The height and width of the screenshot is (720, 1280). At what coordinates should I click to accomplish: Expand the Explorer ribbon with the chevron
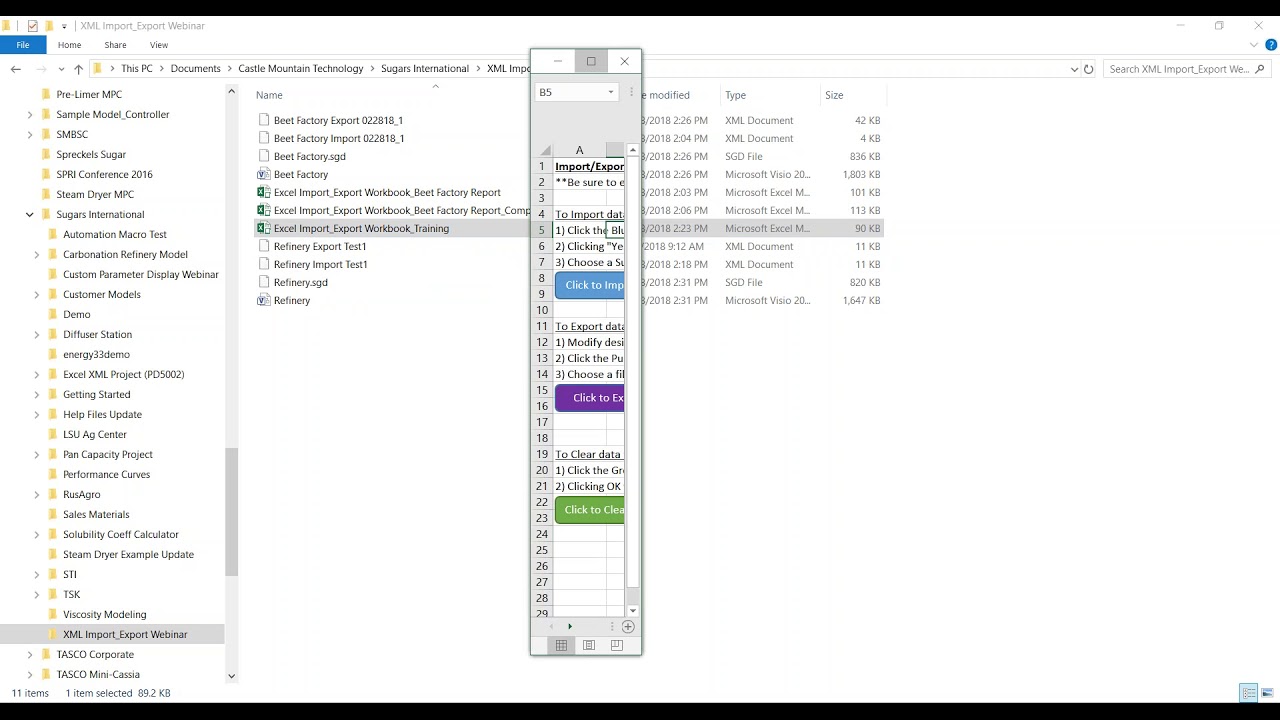coord(1254,45)
